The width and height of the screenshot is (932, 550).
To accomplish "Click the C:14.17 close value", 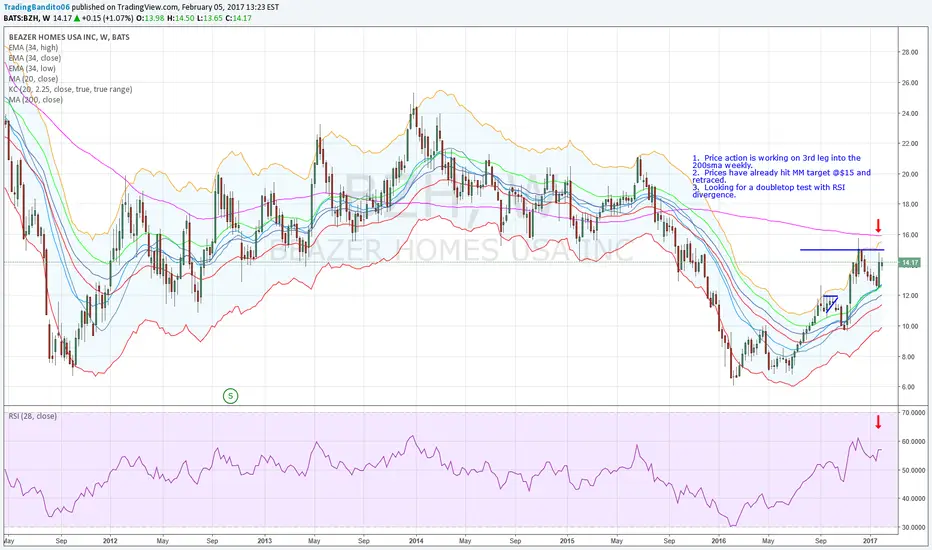I will (x=238, y=18).
